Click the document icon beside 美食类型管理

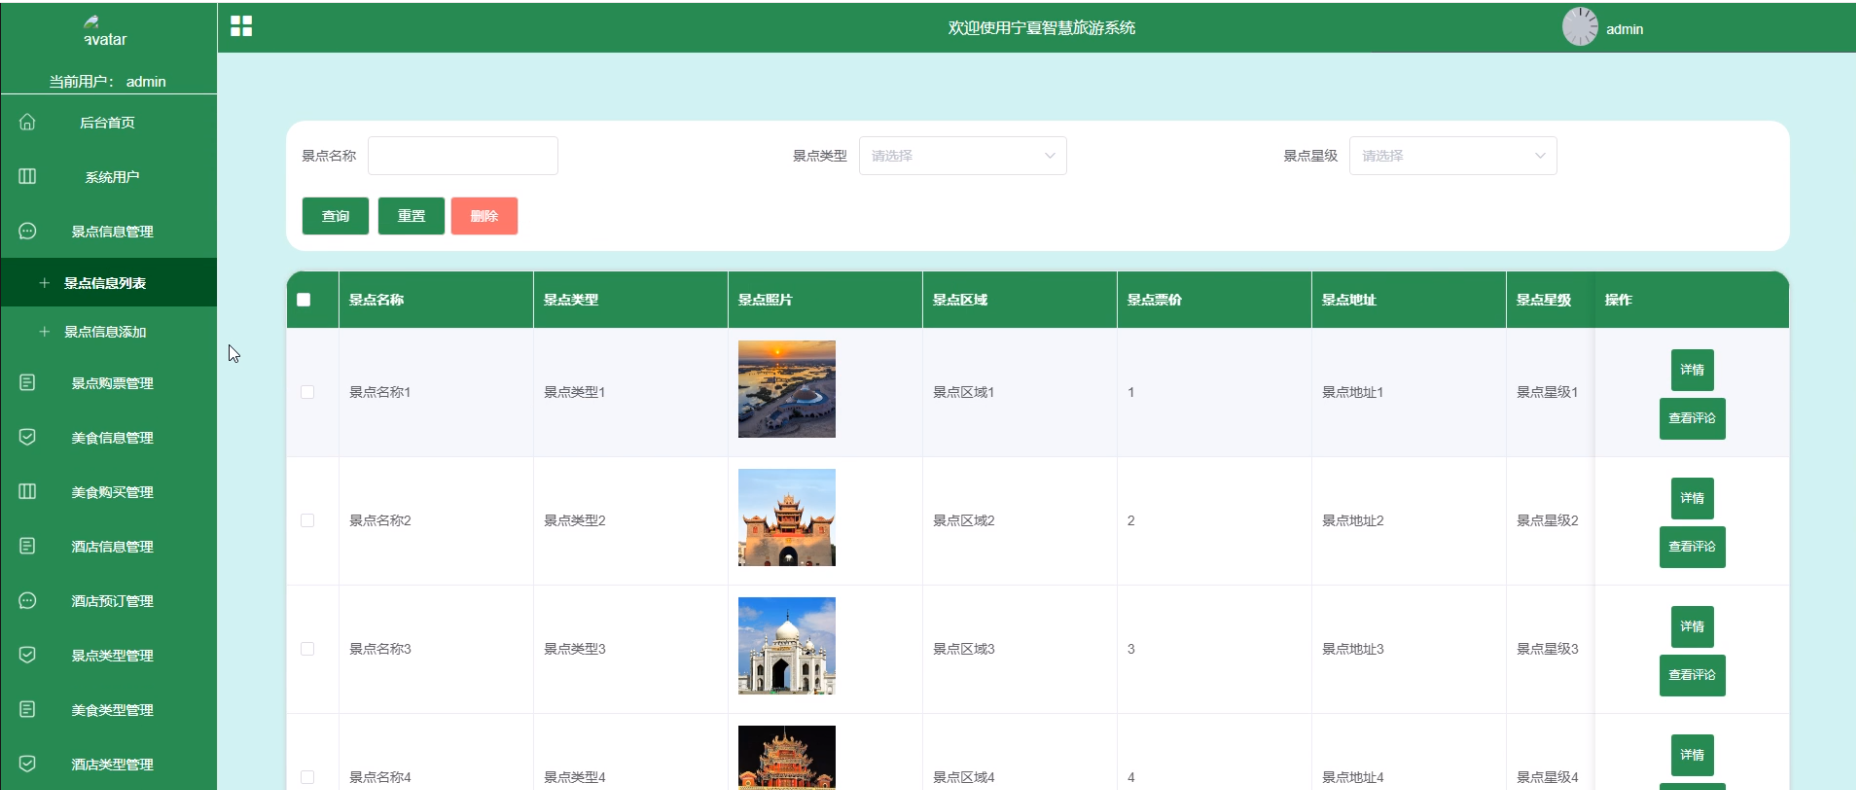coord(27,709)
